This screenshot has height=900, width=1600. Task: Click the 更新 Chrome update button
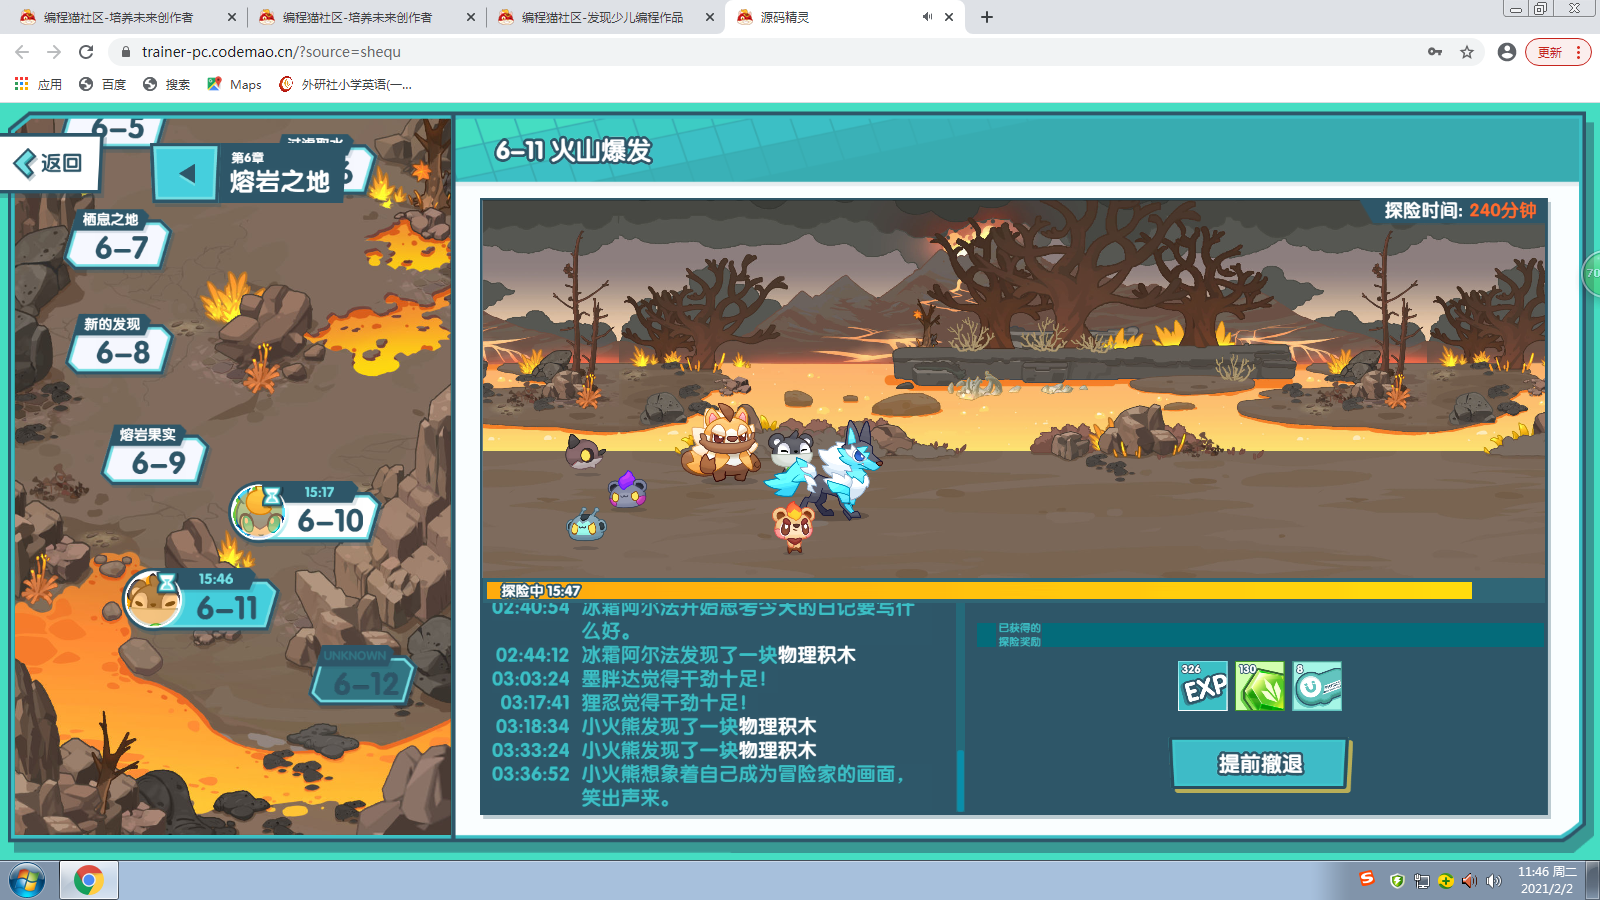(x=1558, y=52)
